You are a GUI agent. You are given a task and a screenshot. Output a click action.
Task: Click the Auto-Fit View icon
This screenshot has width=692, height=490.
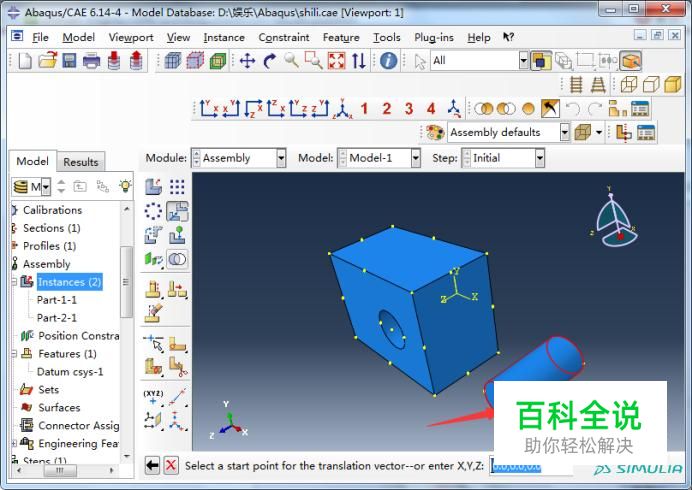[336, 60]
